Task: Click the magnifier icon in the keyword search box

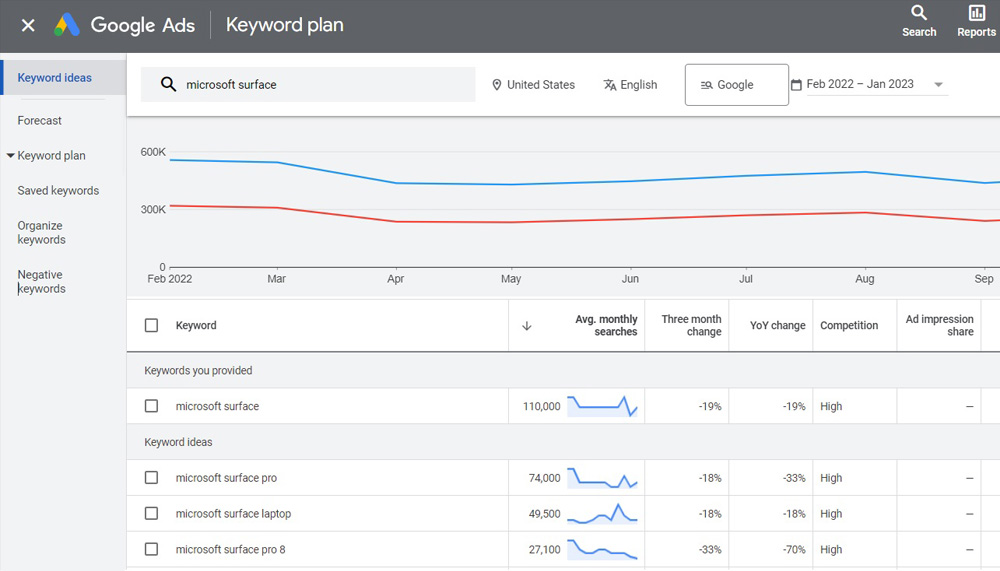Action: [168, 84]
